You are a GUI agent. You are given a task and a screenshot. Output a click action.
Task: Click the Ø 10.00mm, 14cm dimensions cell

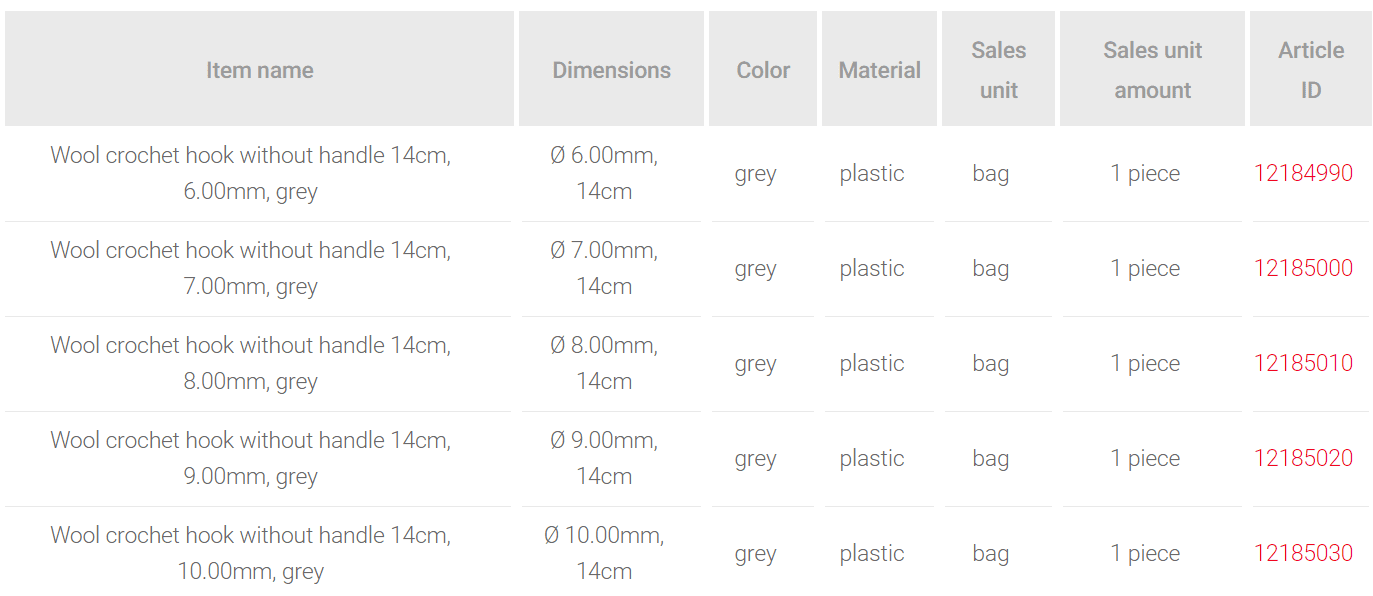tap(604, 553)
